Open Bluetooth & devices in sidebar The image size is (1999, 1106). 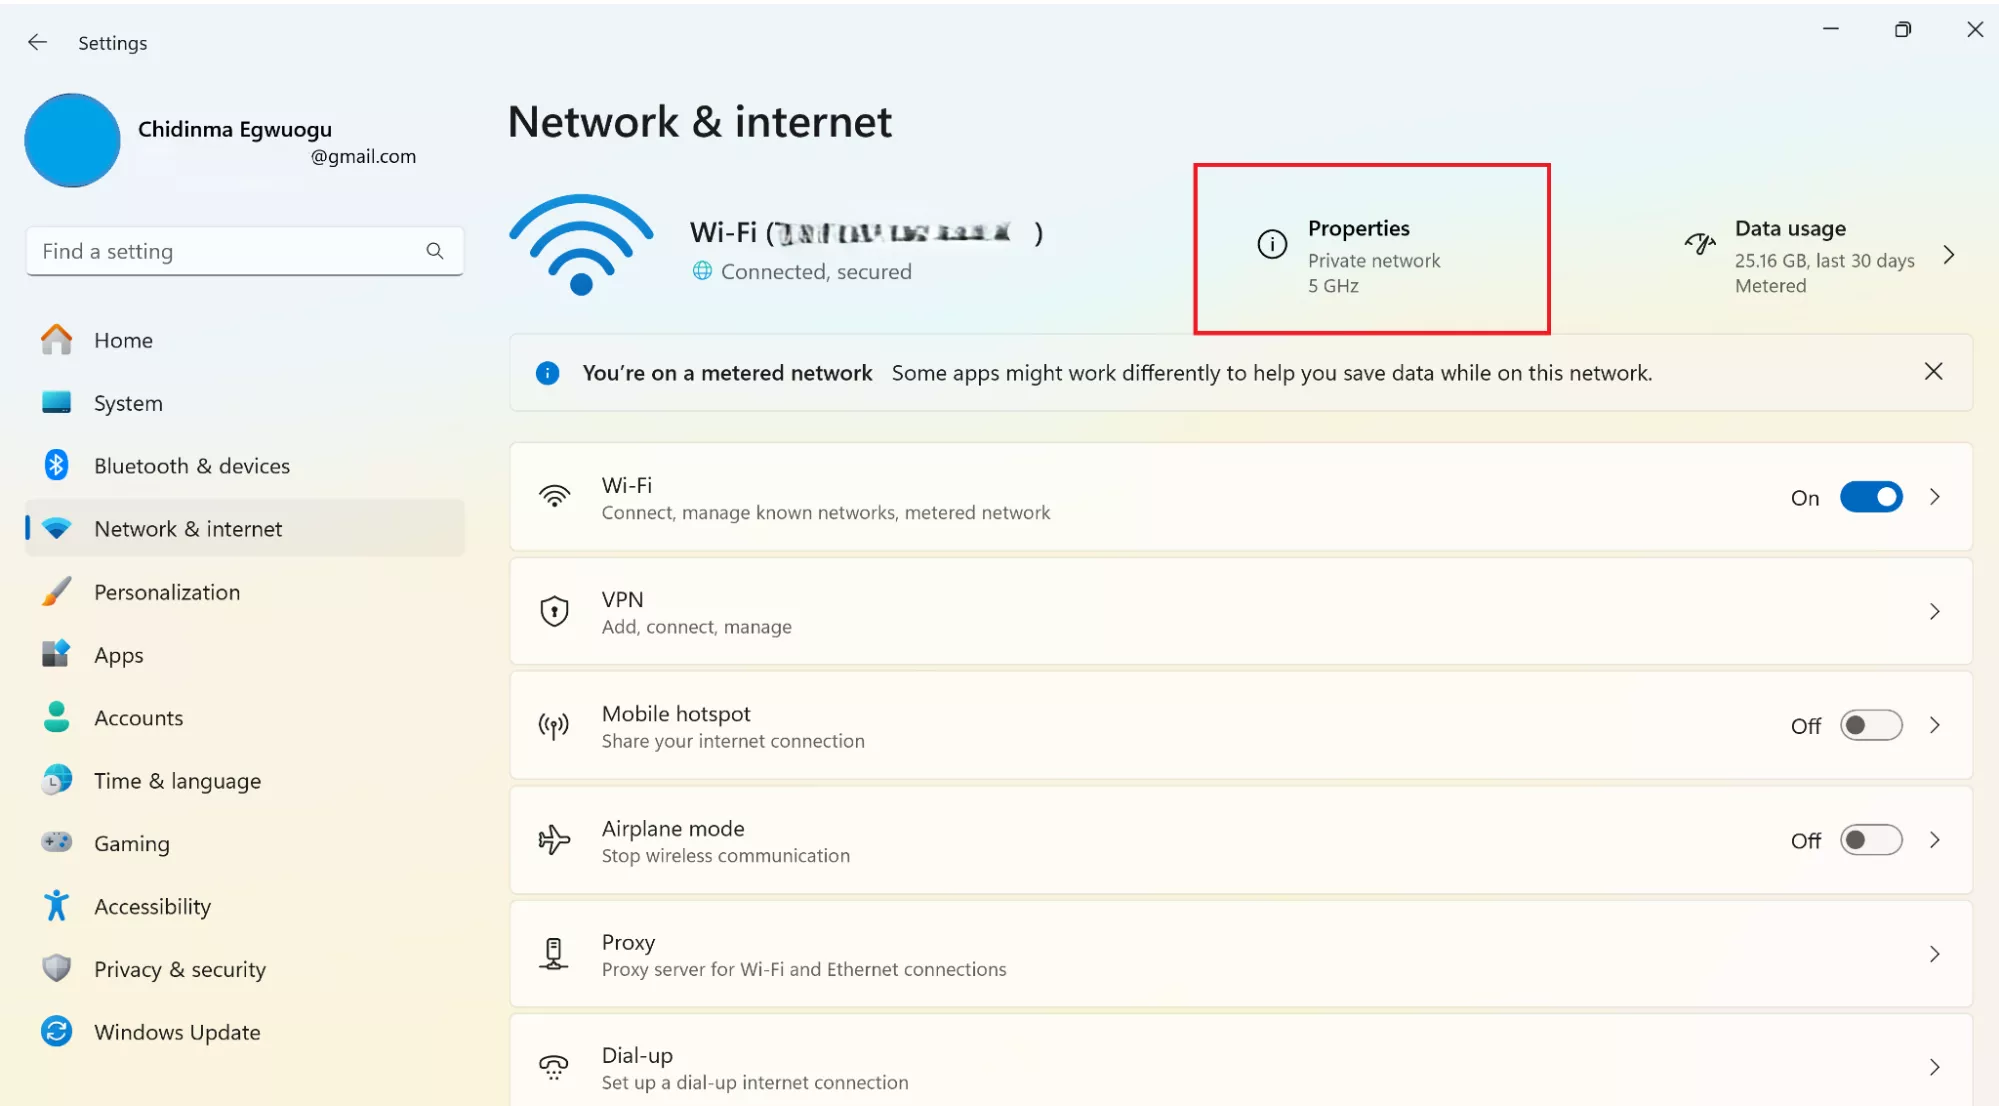pos(191,466)
